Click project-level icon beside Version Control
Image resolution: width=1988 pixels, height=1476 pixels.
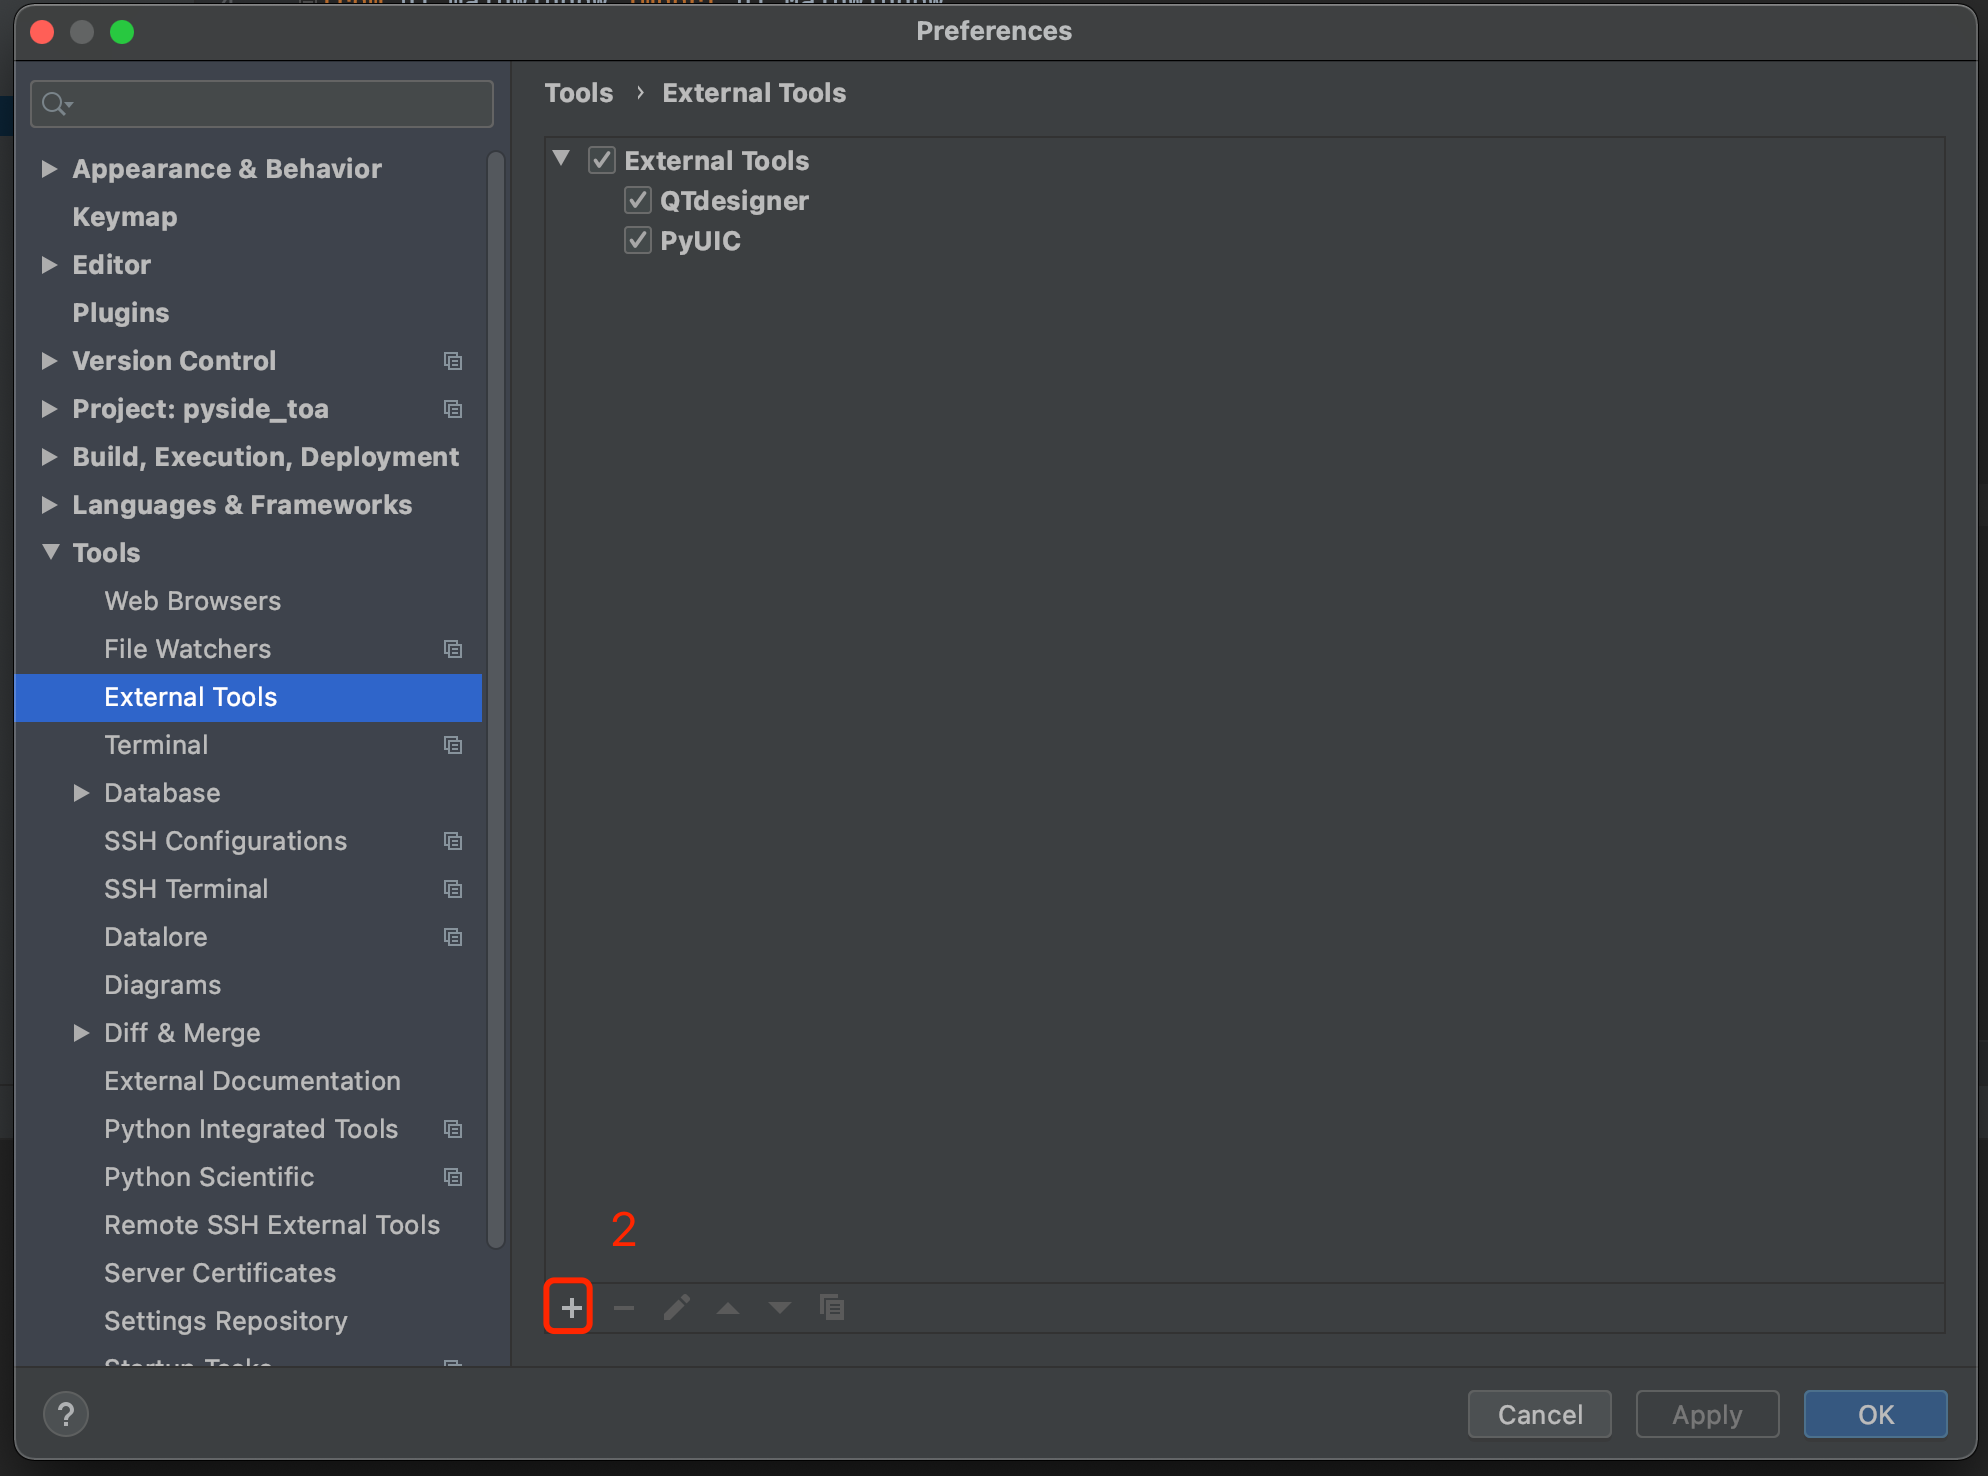click(x=453, y=361)
